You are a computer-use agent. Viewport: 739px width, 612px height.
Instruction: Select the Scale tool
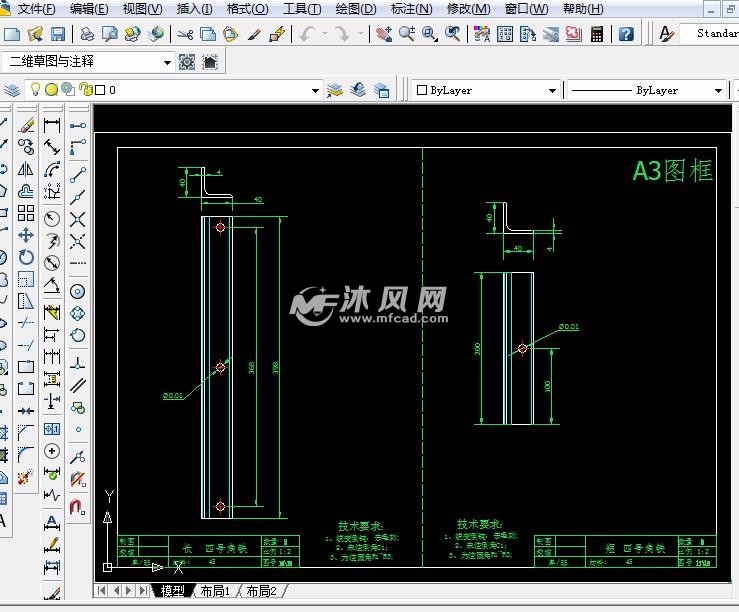pos(26,279)
